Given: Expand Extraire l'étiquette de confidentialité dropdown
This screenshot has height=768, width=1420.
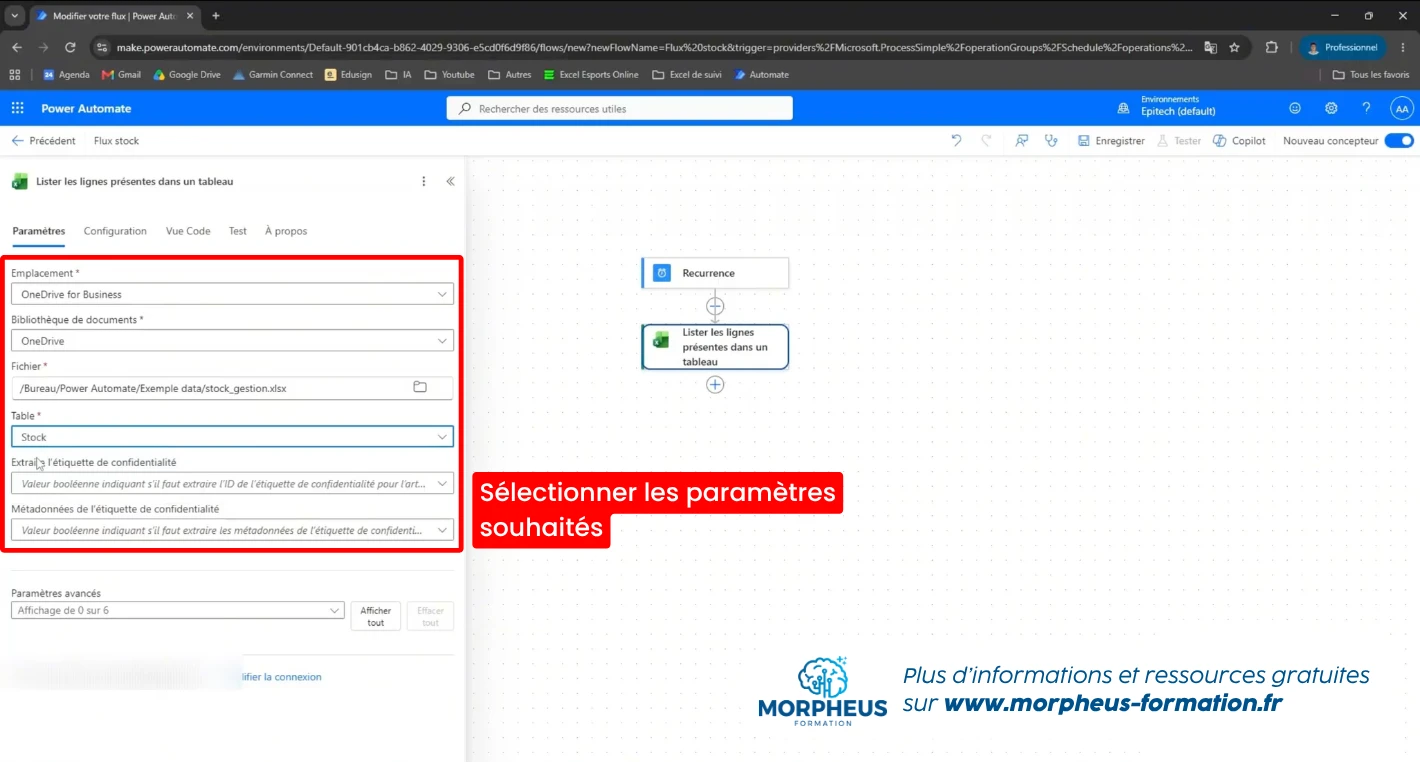Looking at the screenshot, I should (x=232, y=483).
